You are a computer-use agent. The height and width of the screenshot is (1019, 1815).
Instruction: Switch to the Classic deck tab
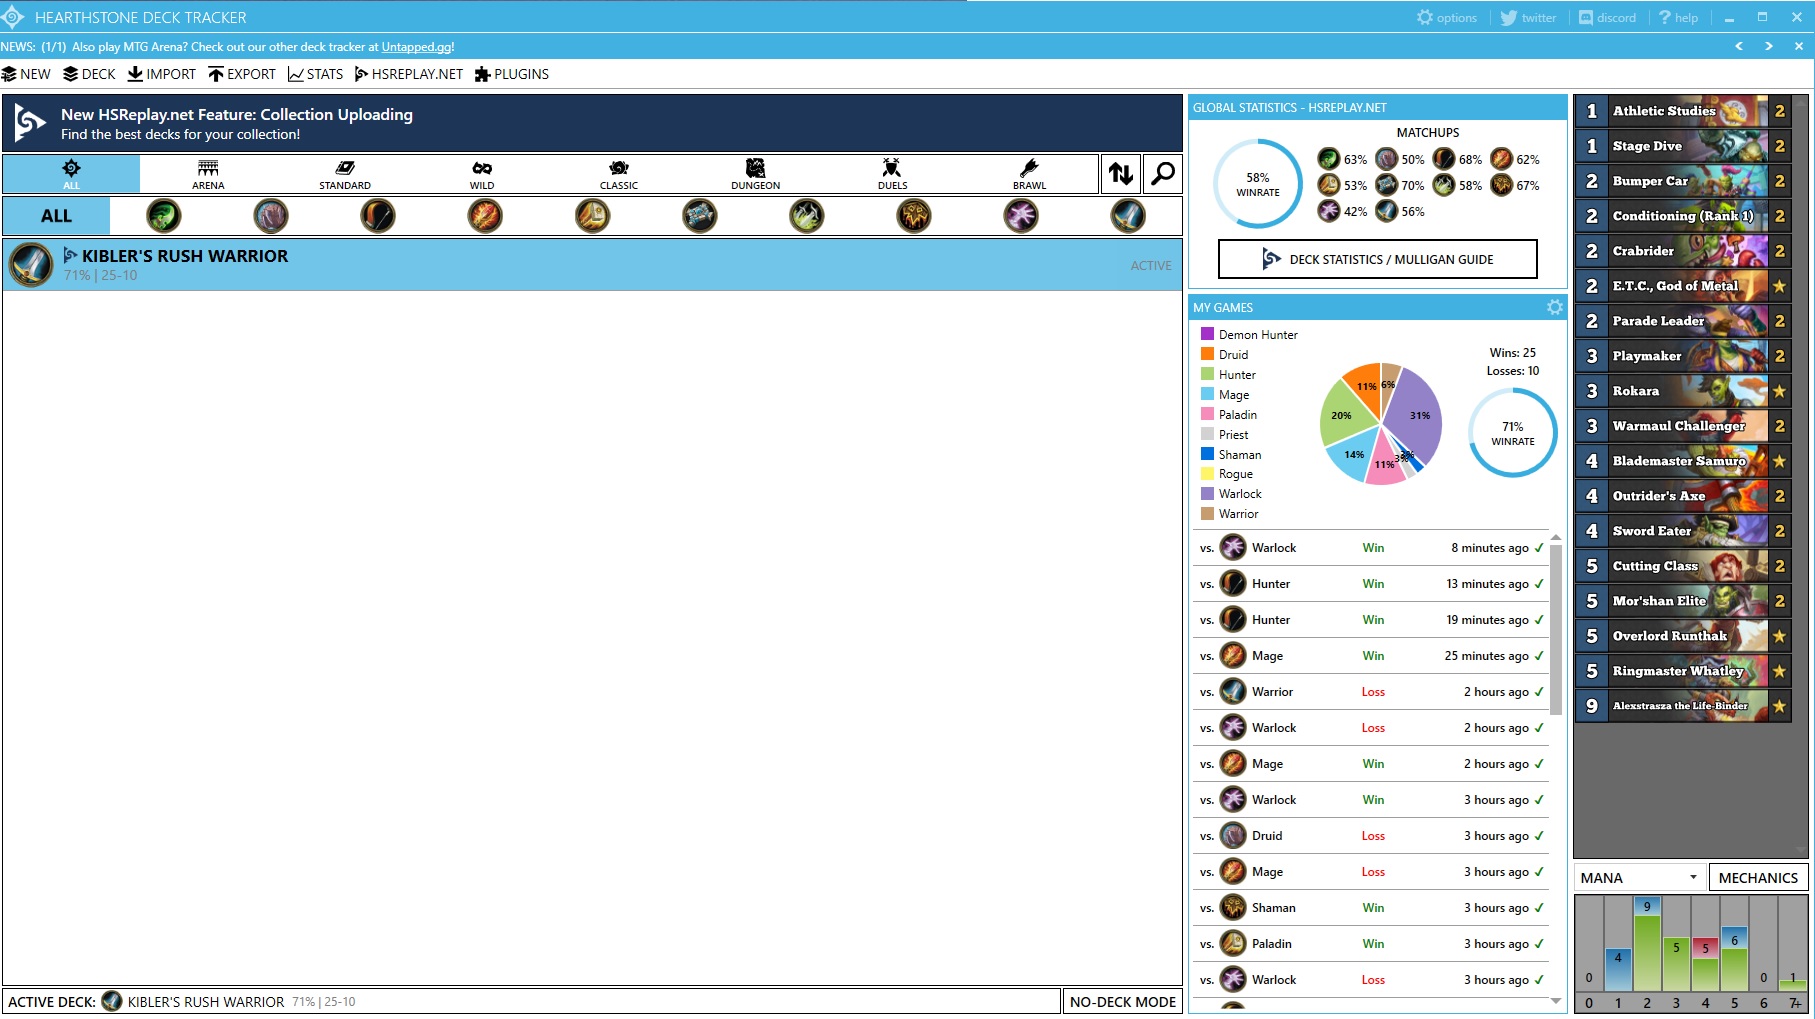[x=619, y=174]
